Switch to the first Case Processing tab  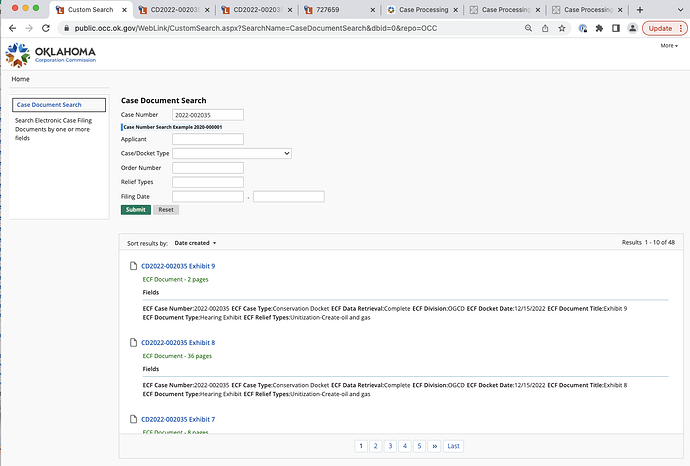[x=423, y=10]
